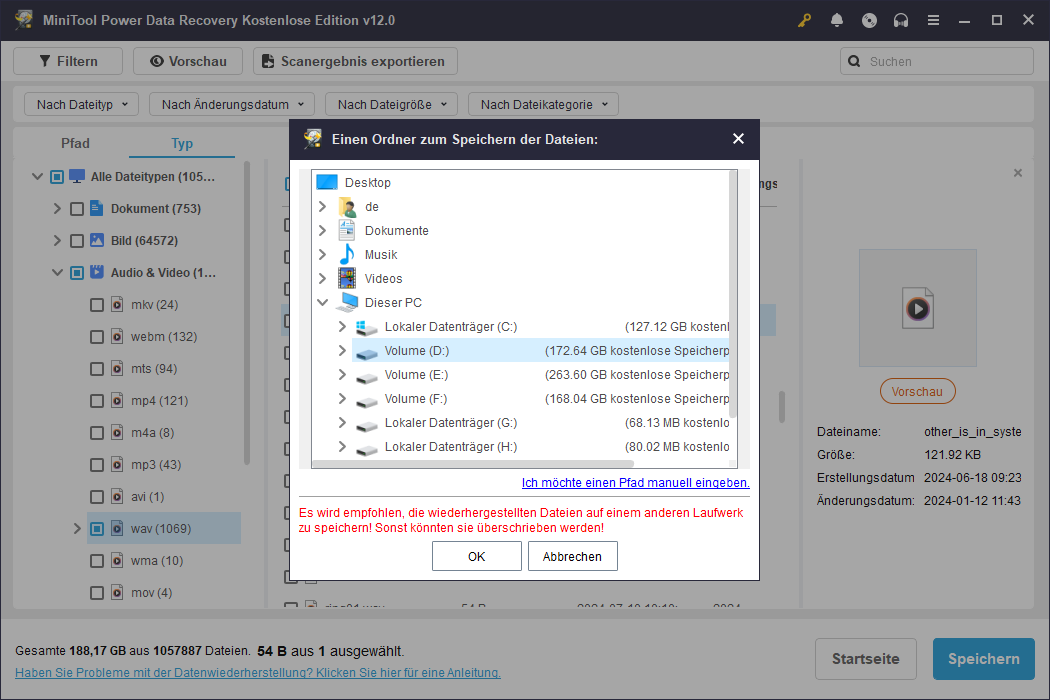The image size is (1050, 700).
Task: Toggle the Alle Dateitypen checkbox
Action: 57,177
